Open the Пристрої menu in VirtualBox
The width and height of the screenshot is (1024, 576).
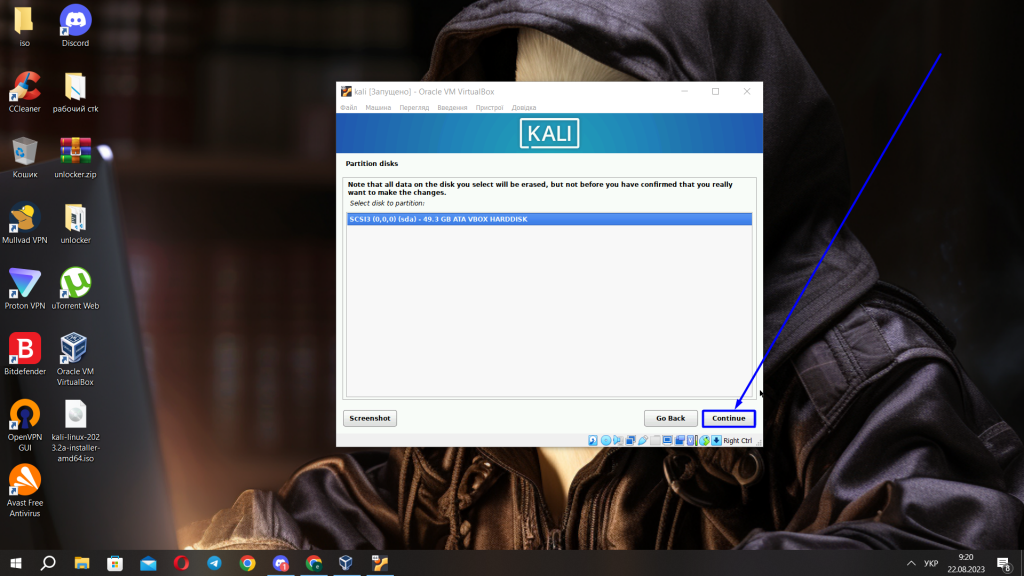[487, 107]
